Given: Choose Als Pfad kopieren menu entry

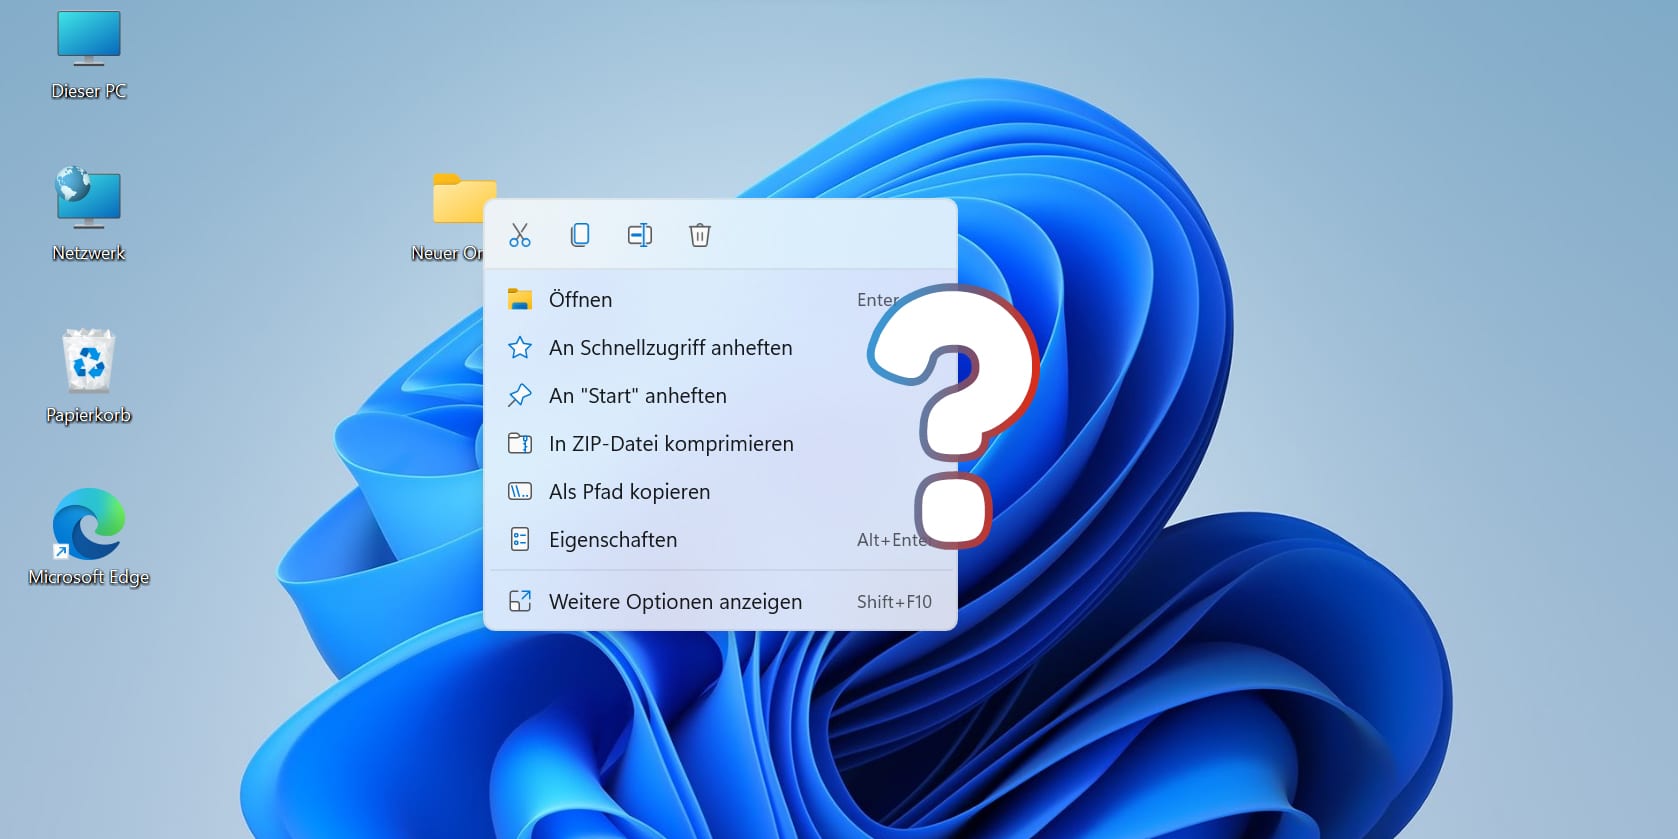Looking at the screenshot, I should pos(629,492).
